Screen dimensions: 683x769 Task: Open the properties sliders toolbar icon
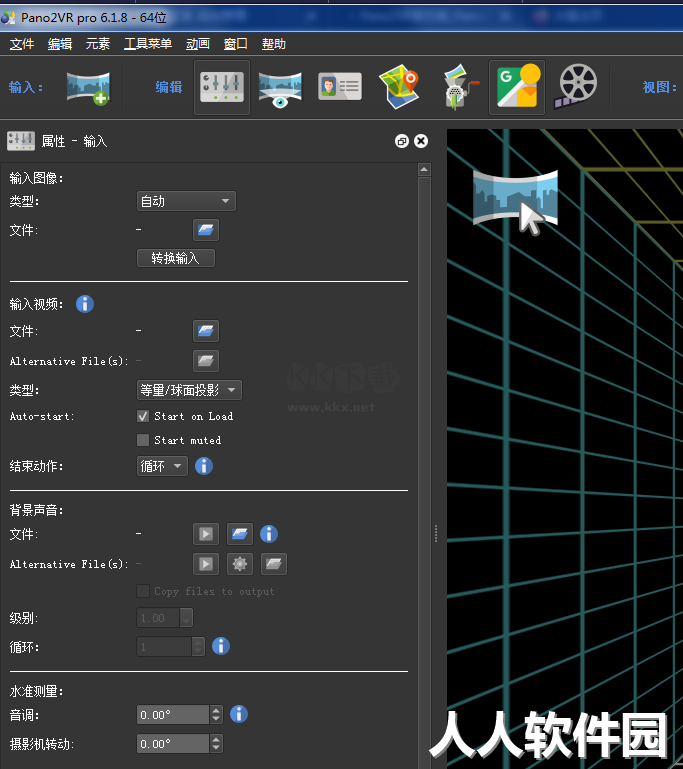pos(222,87)
